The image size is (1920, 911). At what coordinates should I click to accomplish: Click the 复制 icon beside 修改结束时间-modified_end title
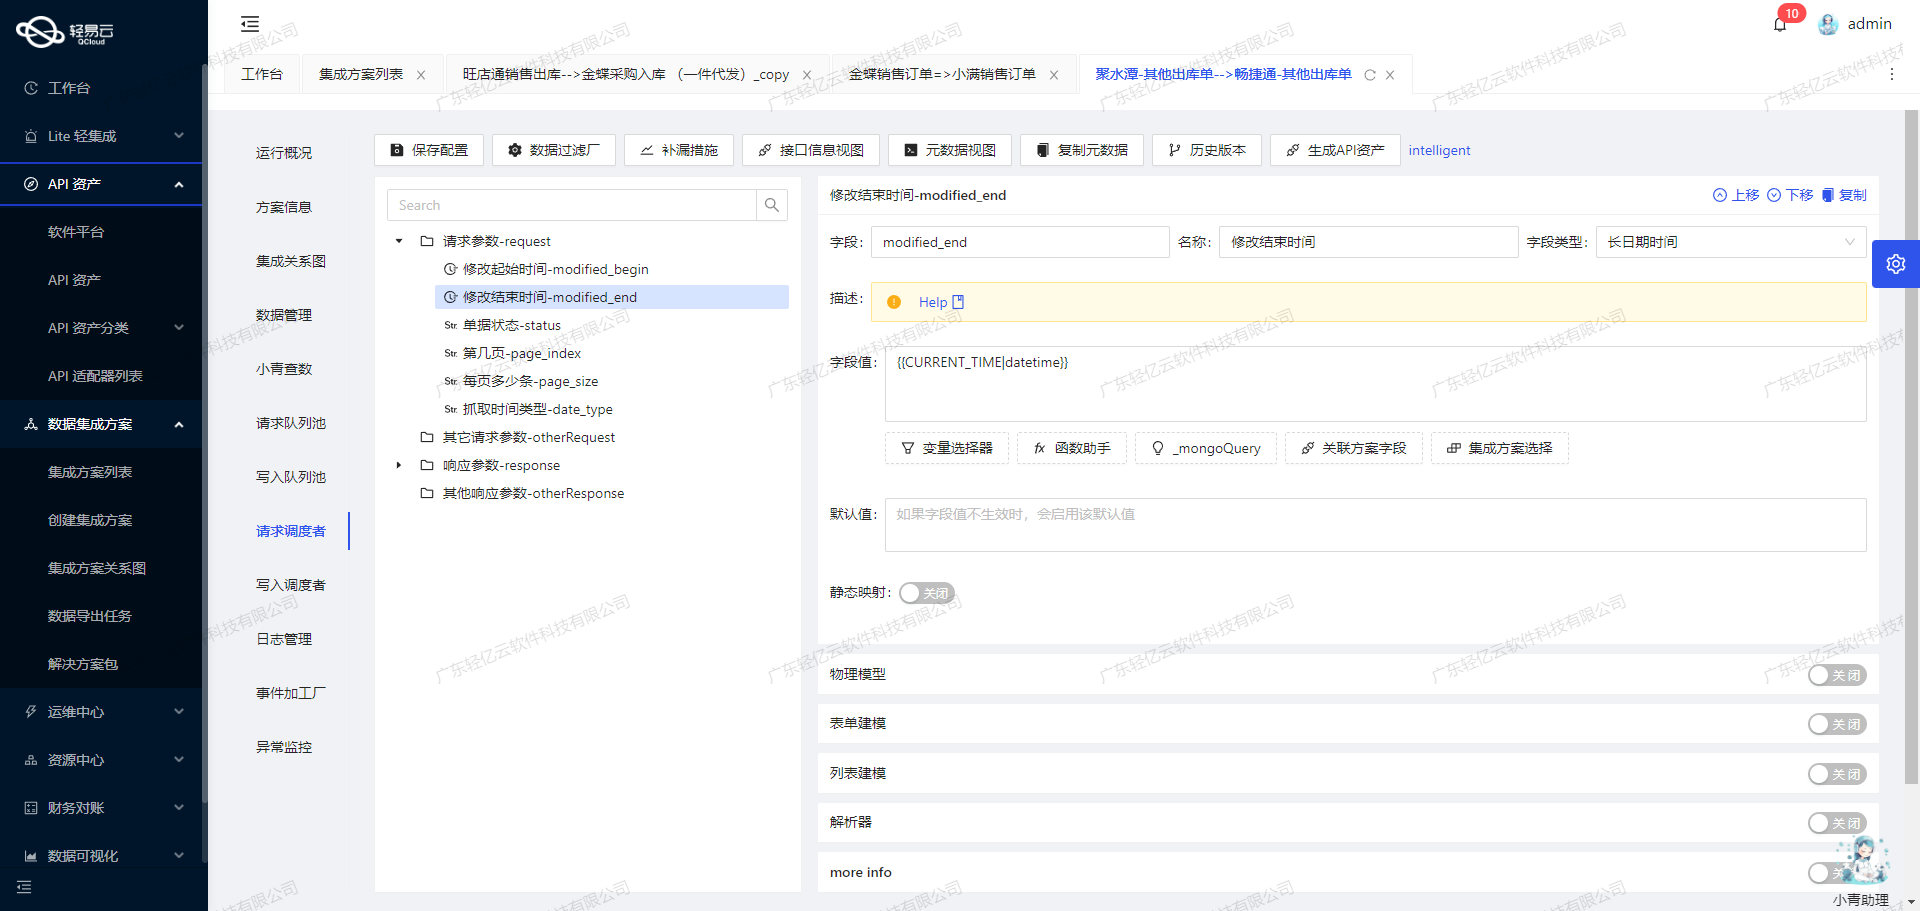[x=1829, y=195]
